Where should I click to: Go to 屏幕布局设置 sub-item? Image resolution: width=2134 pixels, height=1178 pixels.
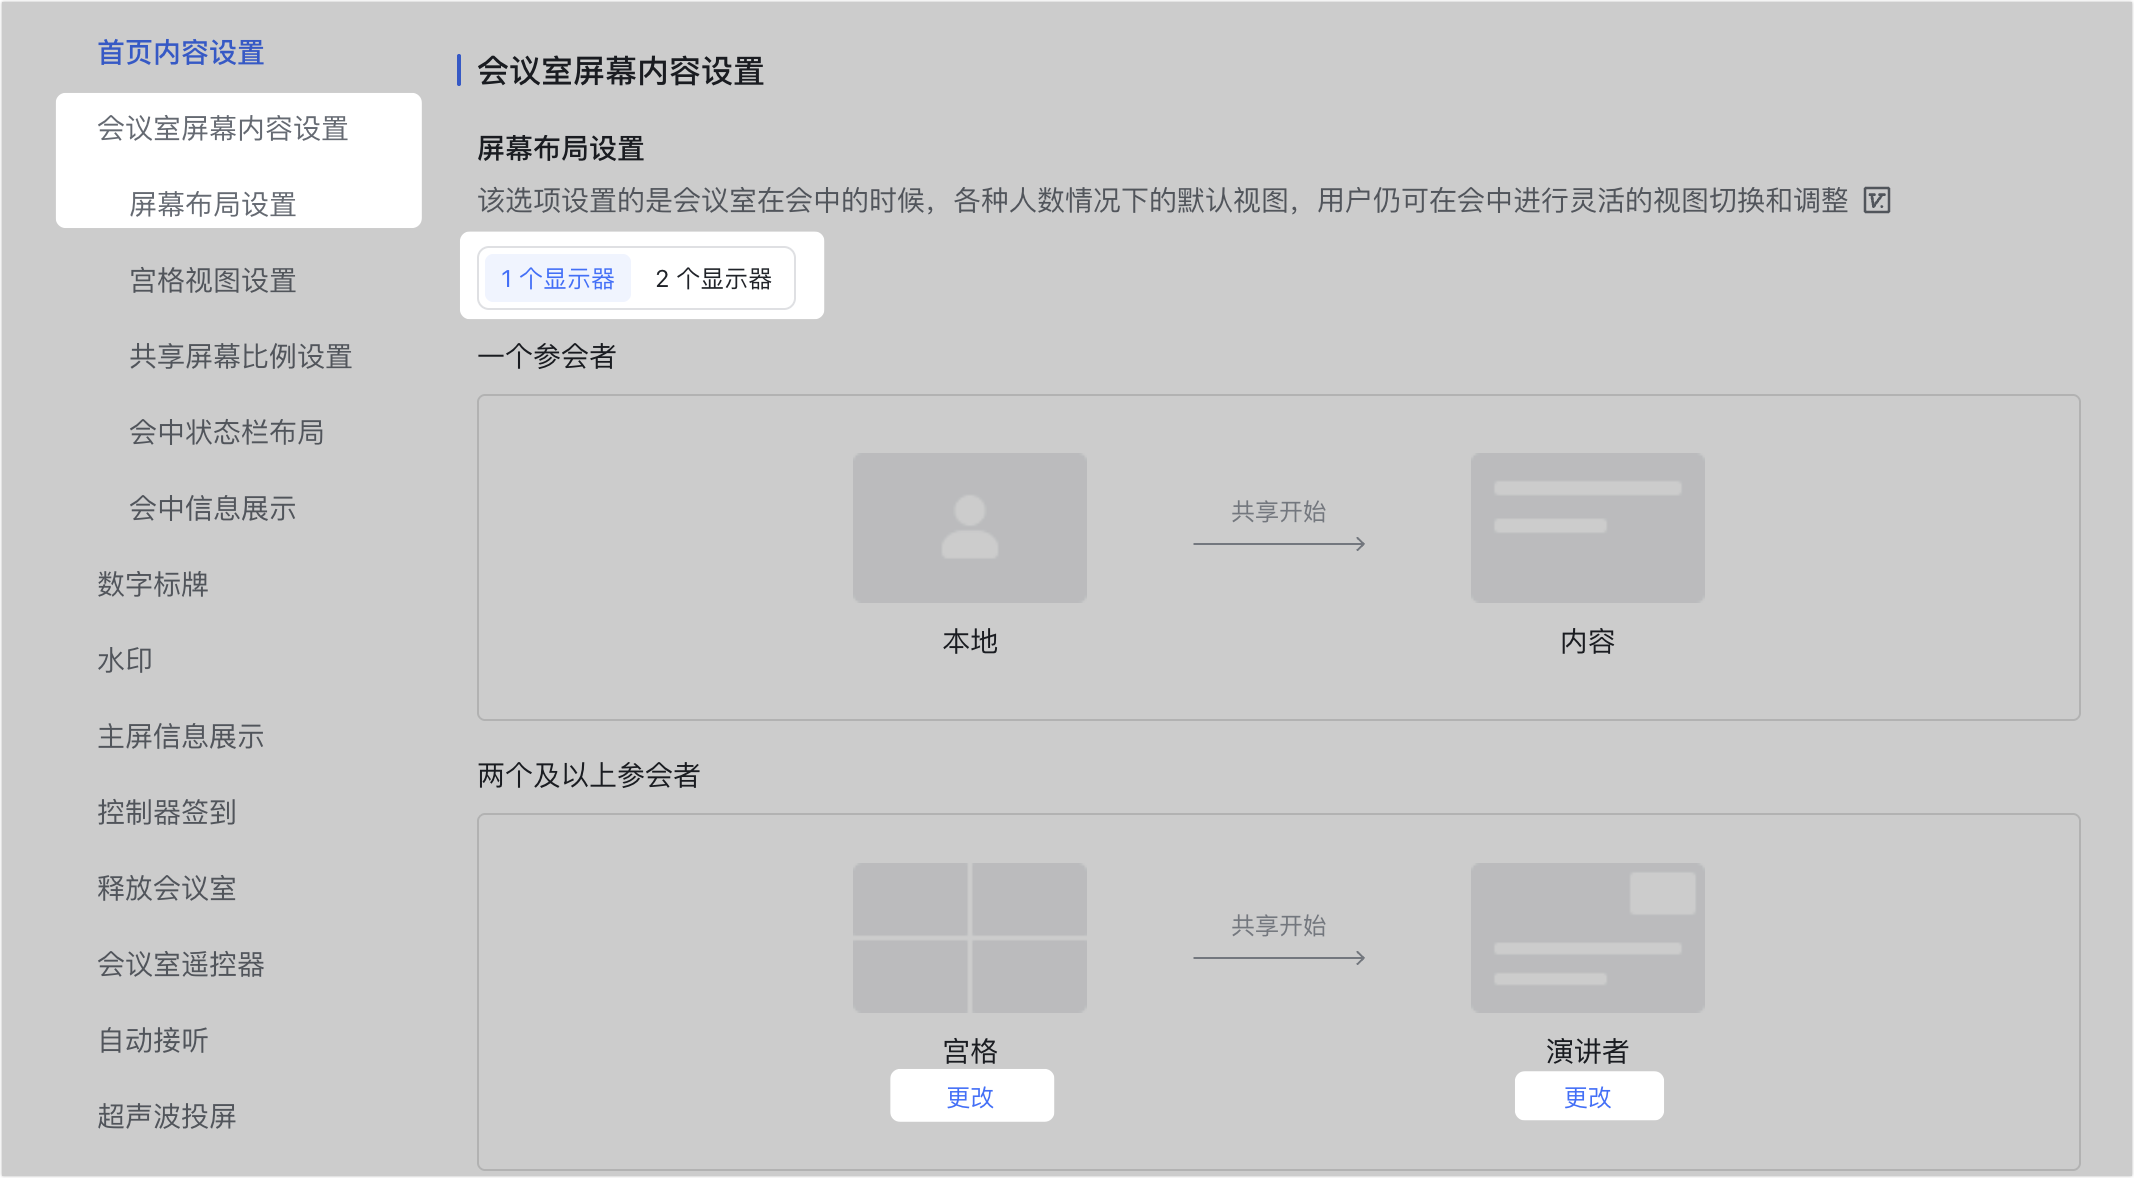coord(213,205)
